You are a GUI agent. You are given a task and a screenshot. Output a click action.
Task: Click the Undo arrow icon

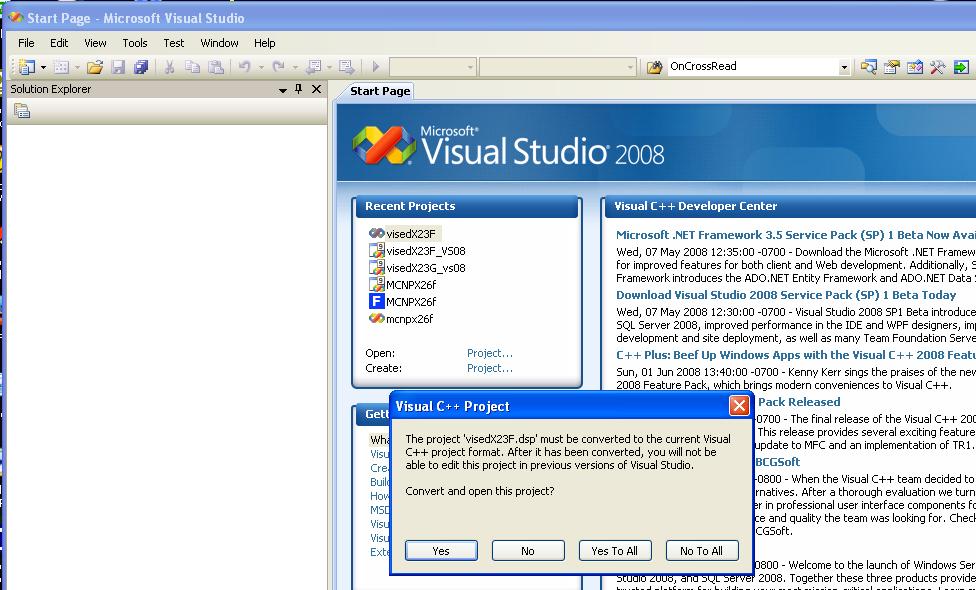(245, 67)
